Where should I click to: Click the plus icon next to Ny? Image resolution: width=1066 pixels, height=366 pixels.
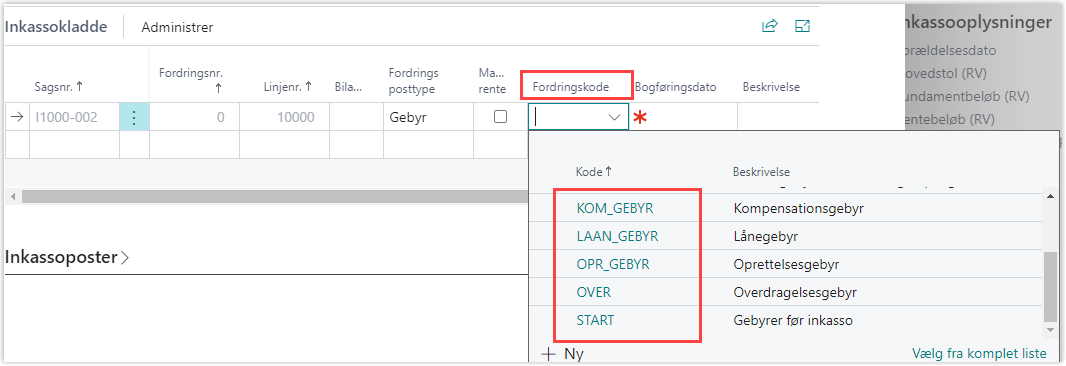548,354
